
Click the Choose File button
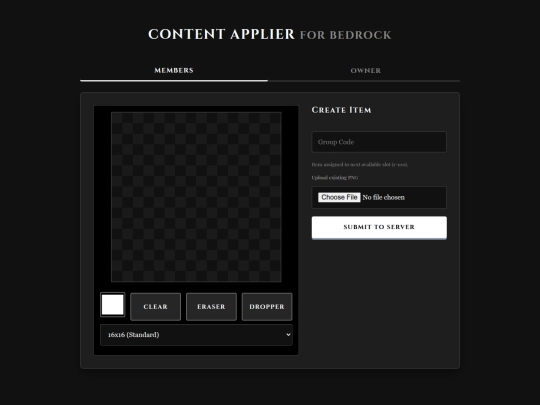339,197
